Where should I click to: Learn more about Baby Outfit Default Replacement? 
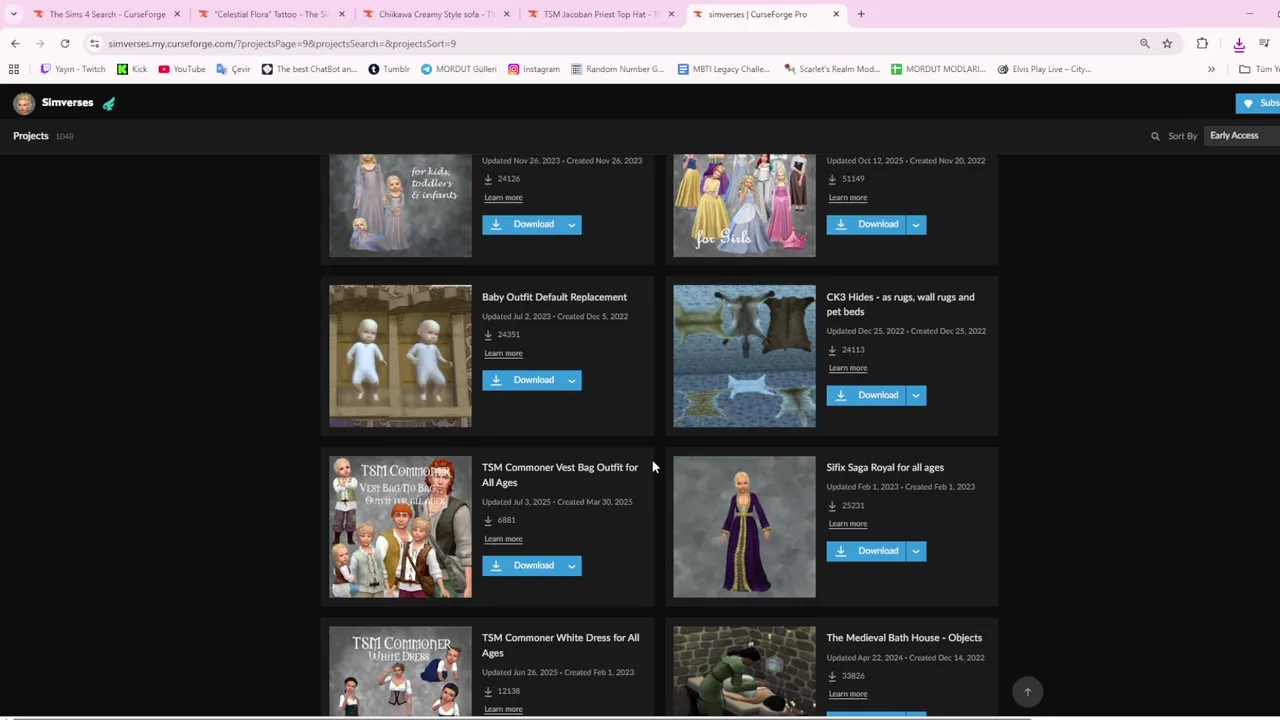tap(503, 353)
